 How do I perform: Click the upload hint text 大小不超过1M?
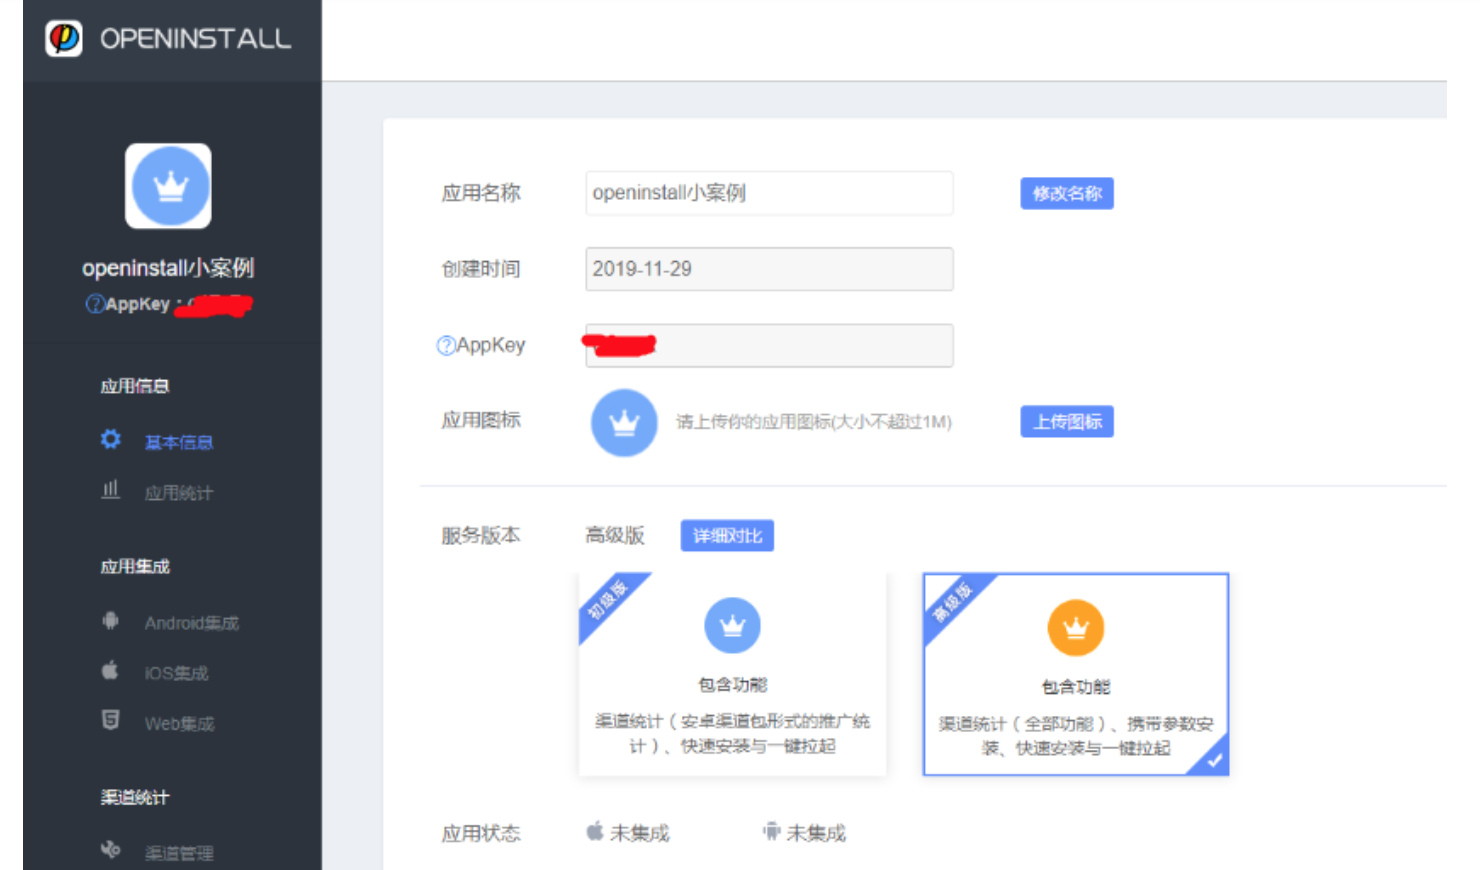[x=814, y=422]
